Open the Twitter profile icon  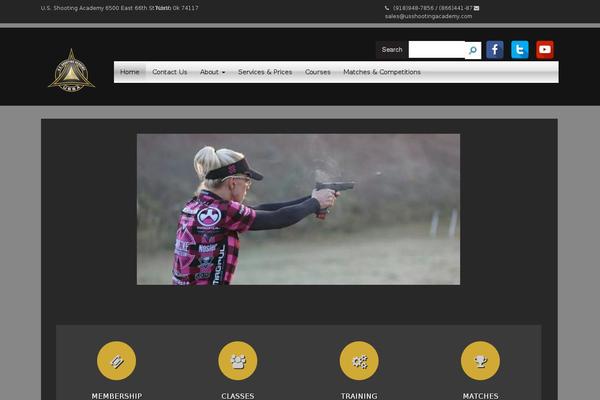(x=520, y=50)
